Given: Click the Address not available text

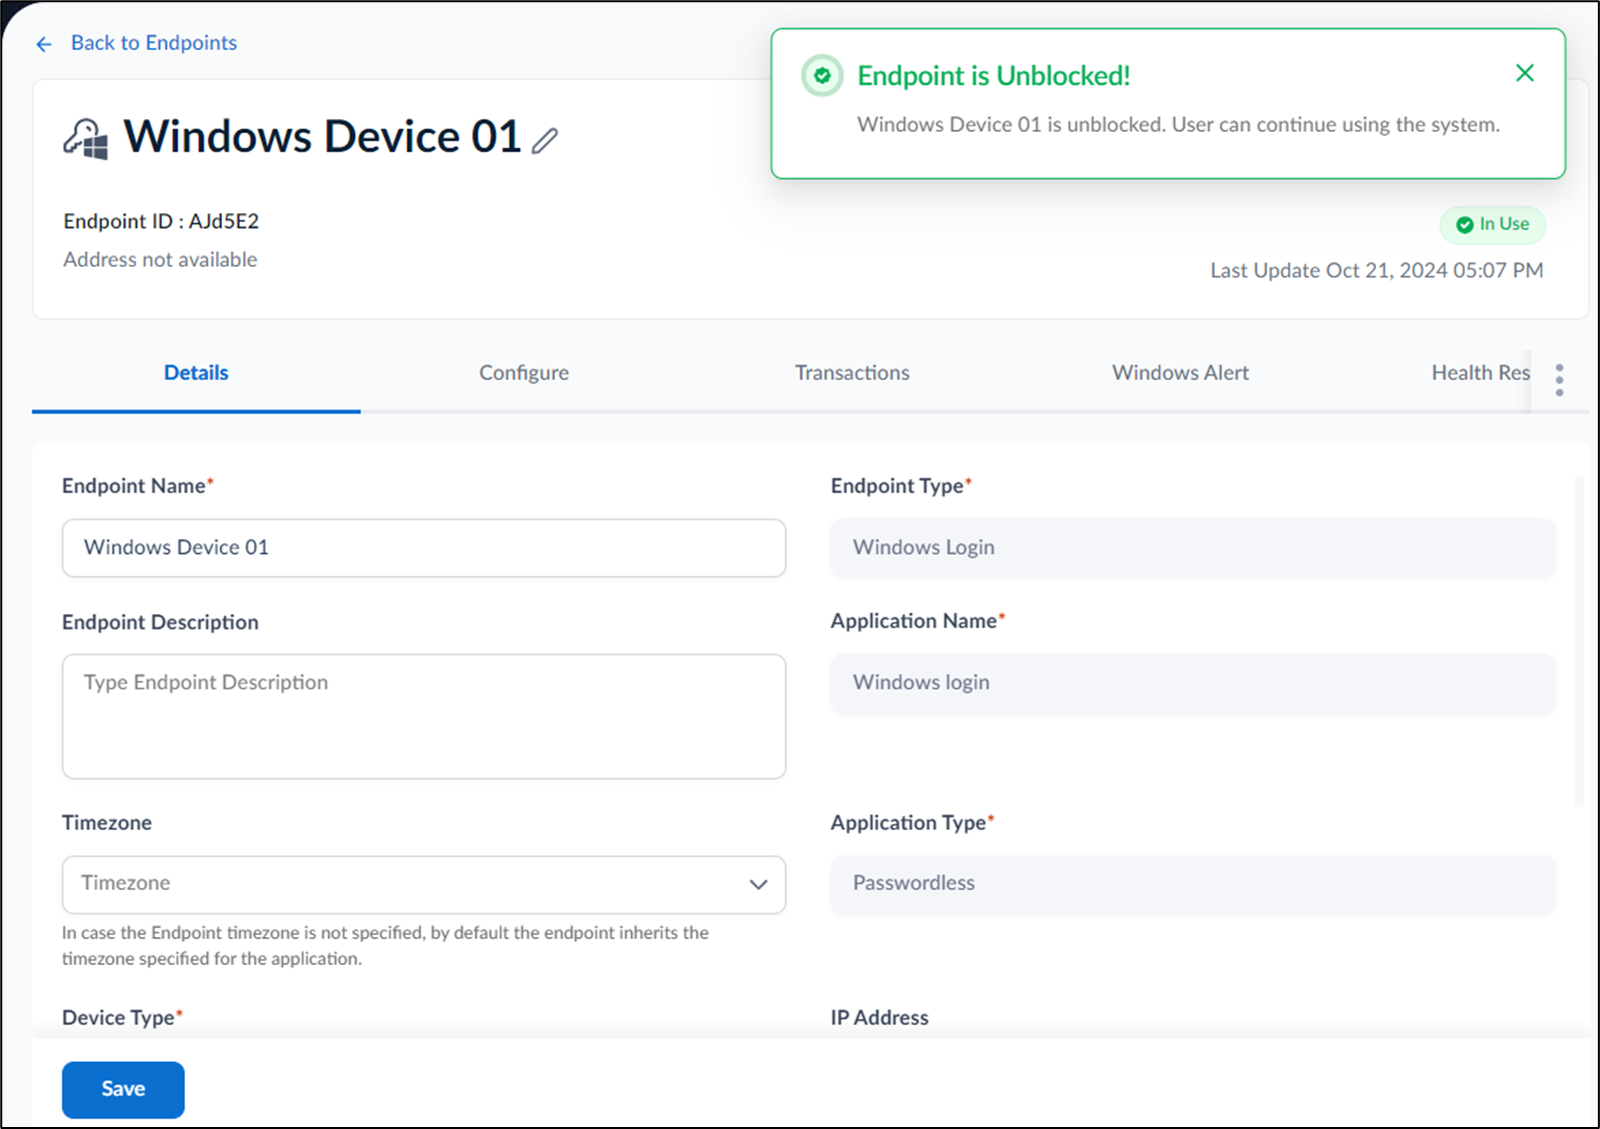Looking at the screenshot, I should click(160, 260).
